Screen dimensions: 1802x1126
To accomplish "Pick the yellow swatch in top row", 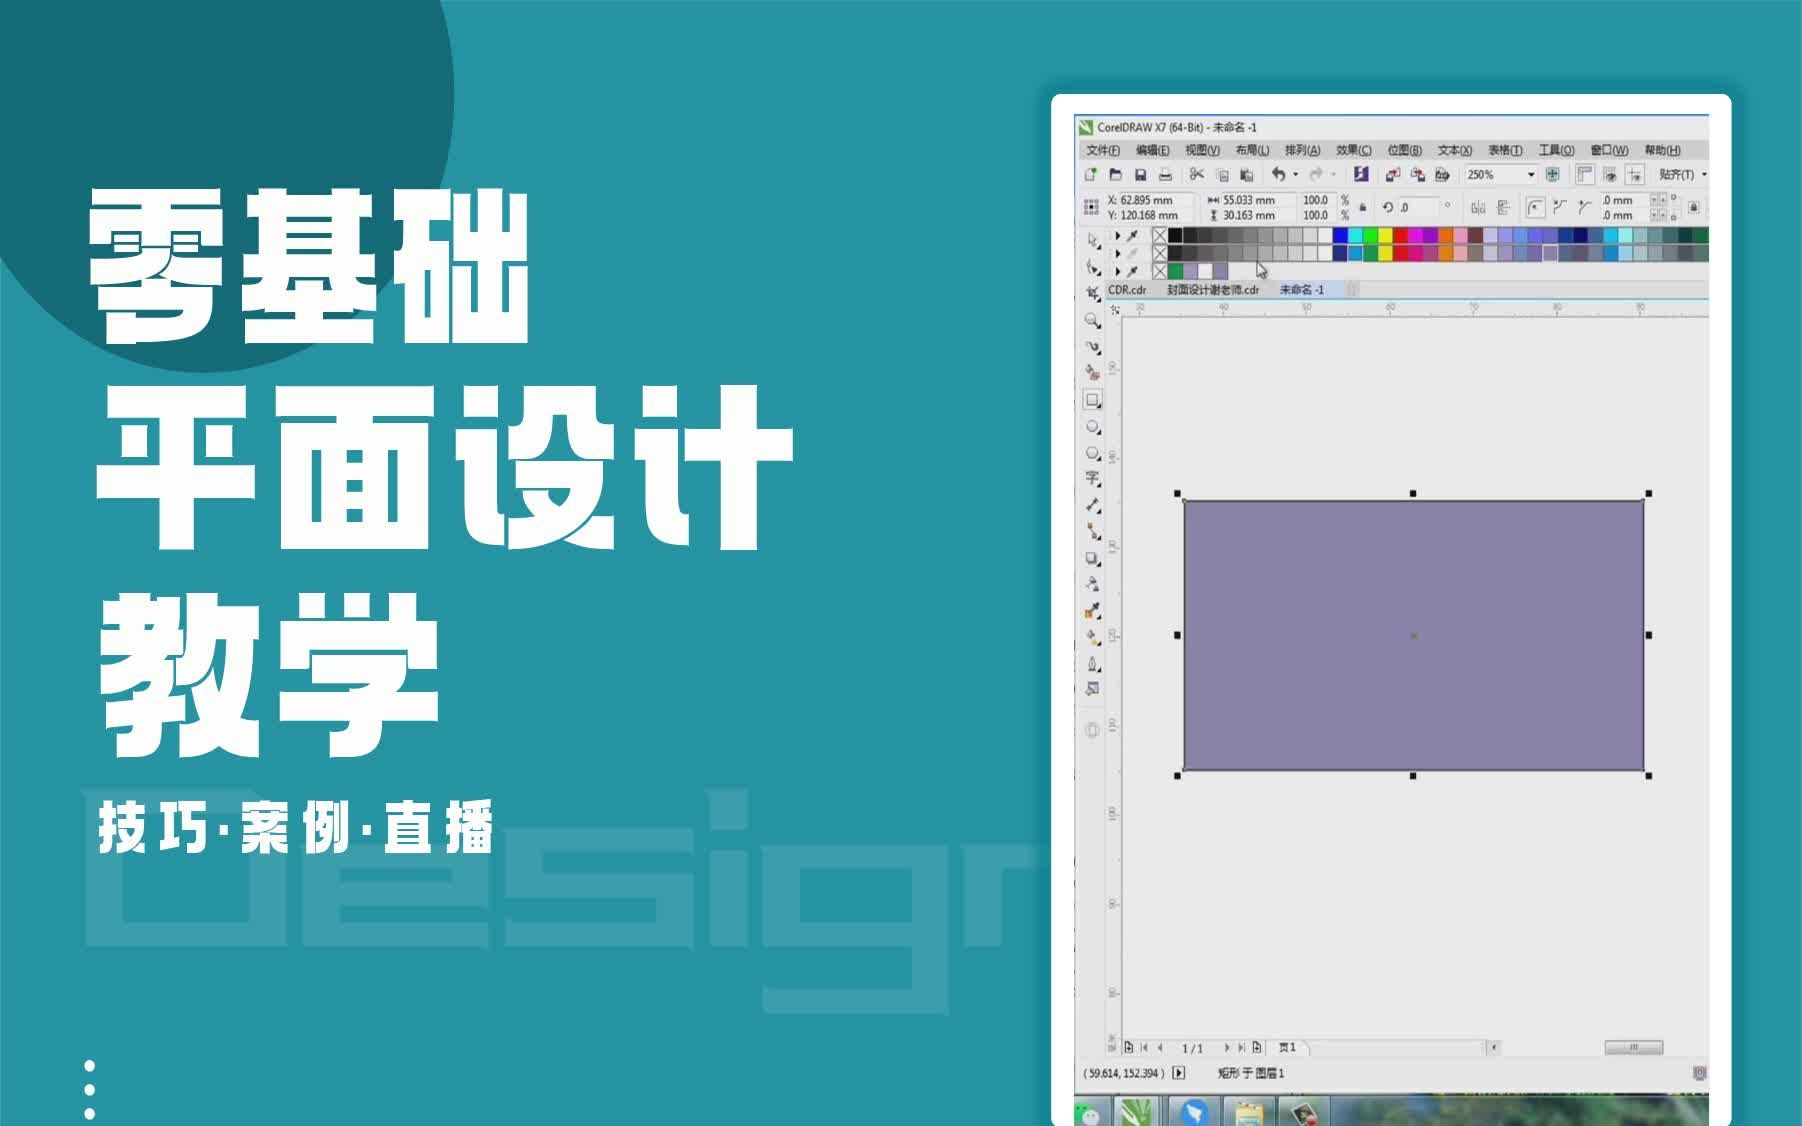I will [x=1385, y=236].
